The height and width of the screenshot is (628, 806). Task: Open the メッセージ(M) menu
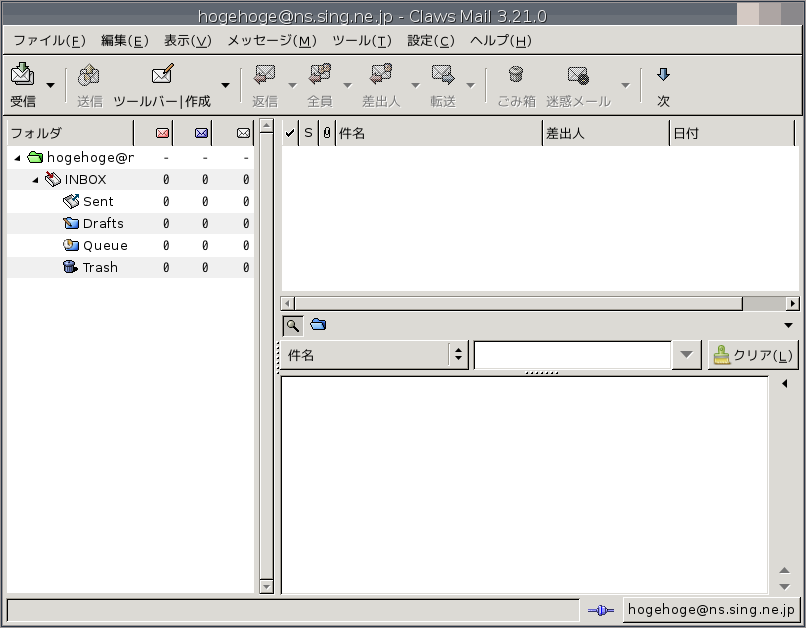tap(272, 41)
